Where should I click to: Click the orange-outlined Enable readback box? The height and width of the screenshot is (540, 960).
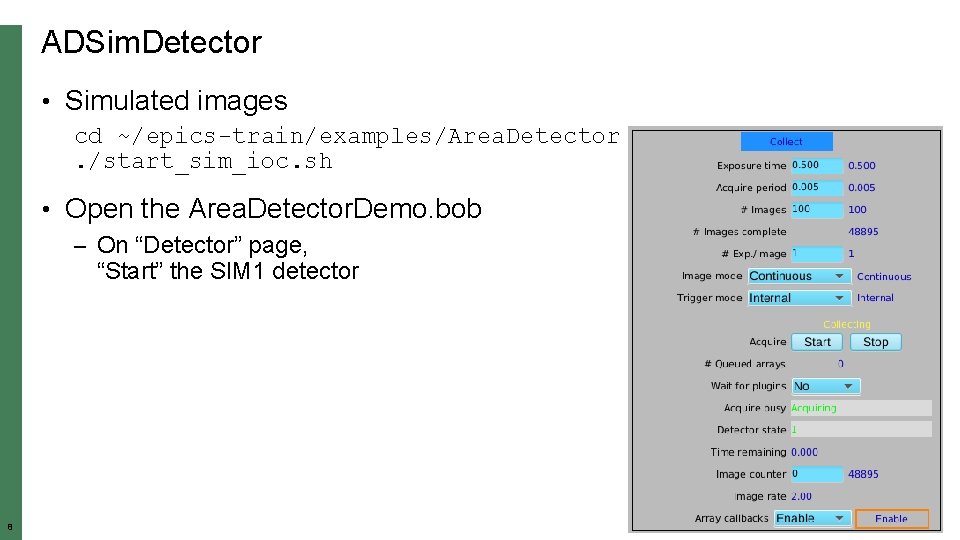(891, 518)
